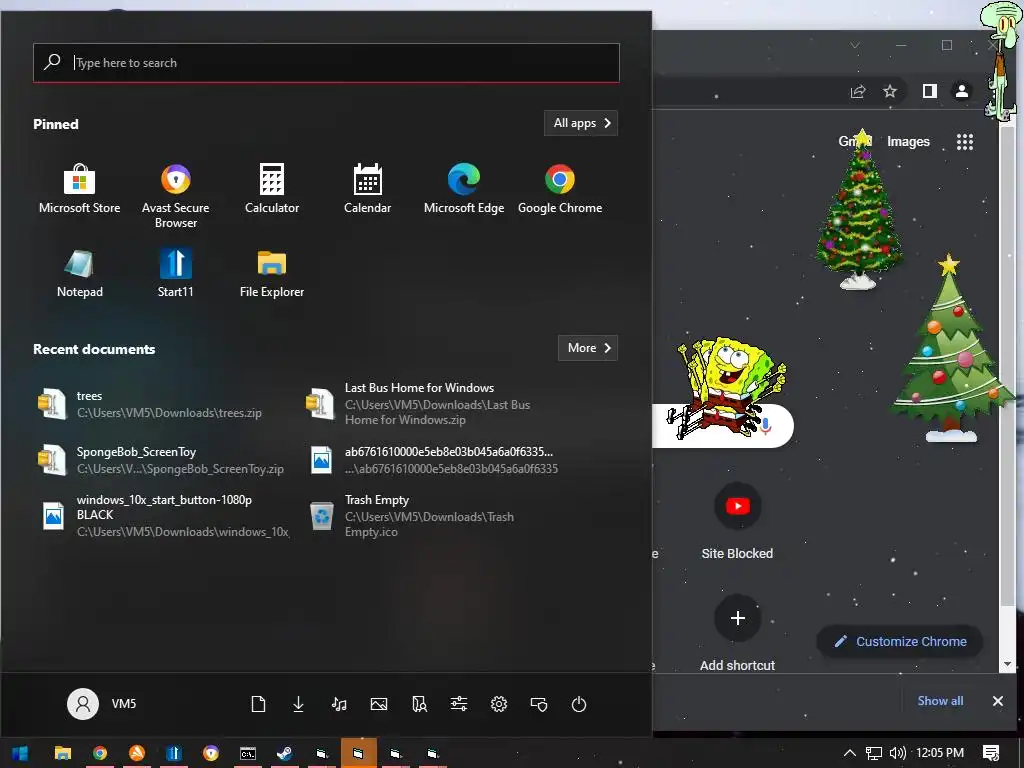This screenshot has width=1024, height=768.
Task: Click the 12:05 PM clock
Action: 940,753
